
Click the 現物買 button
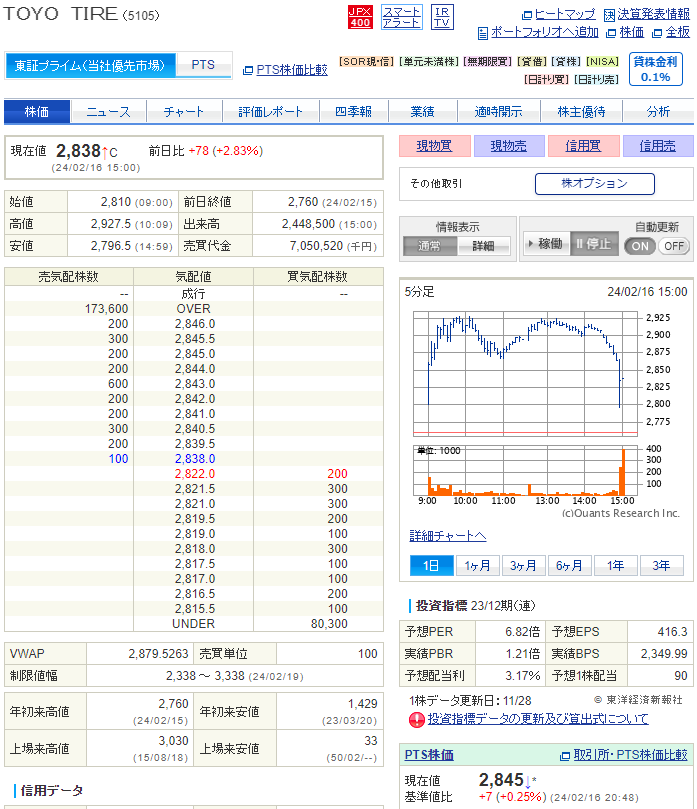(x=434, y=146)
